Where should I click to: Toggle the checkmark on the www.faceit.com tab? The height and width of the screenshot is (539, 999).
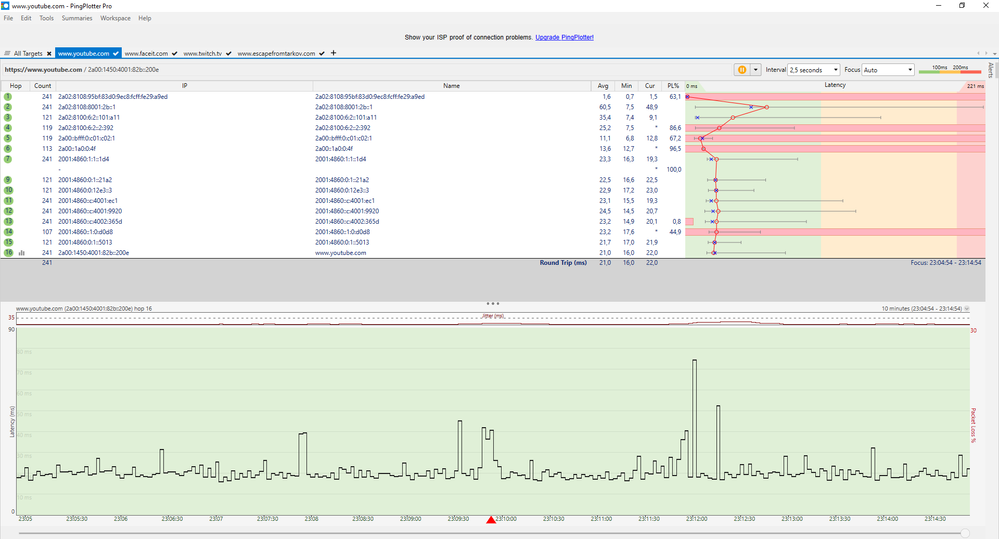pyautogui.click(x=175, y=54)
